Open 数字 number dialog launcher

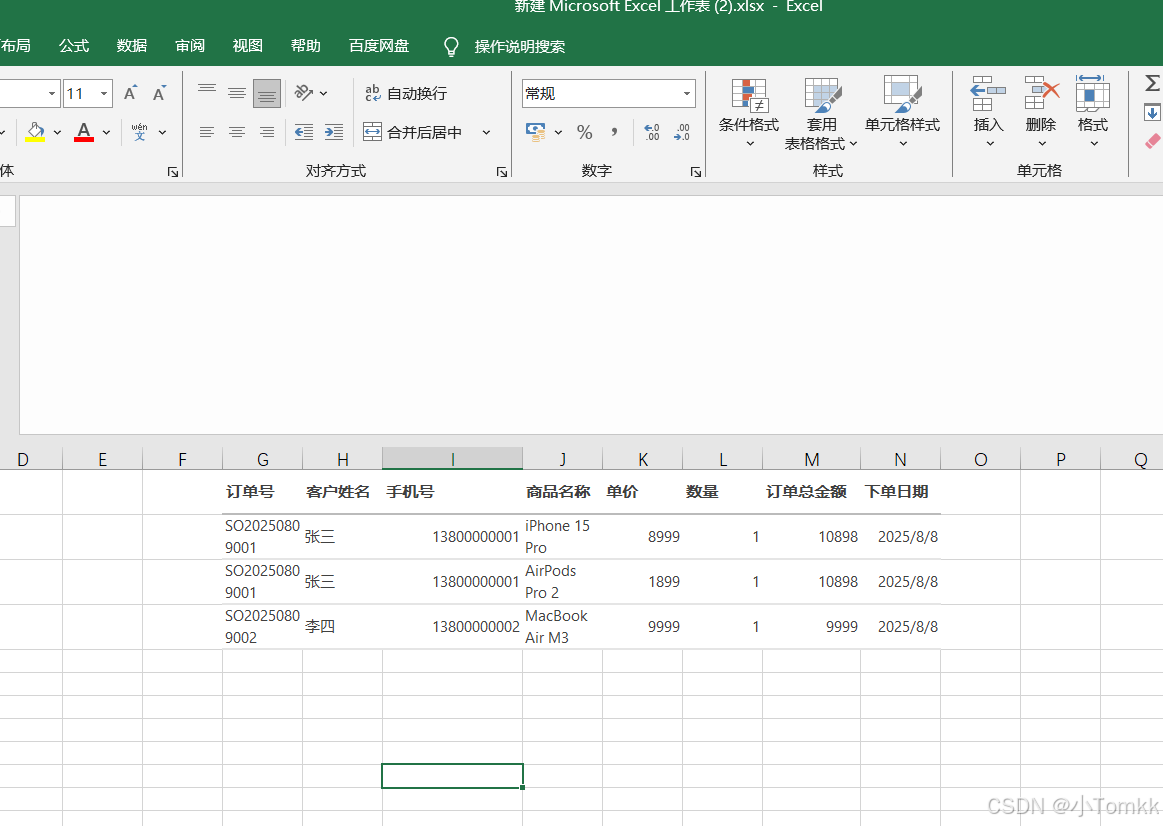pyautogui.click(x=696, y=172)
